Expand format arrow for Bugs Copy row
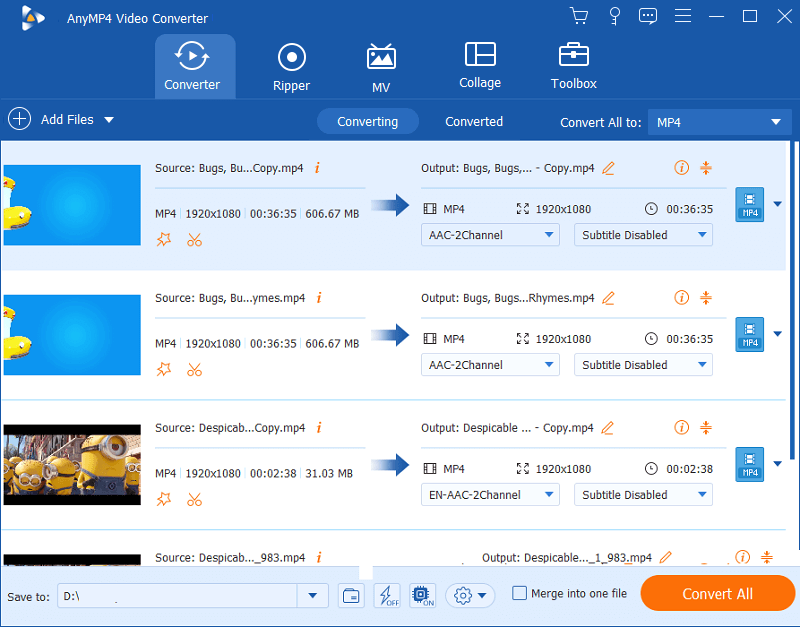Screen dimensions: 800x627 pyautogui.click(x=778, y=204)
